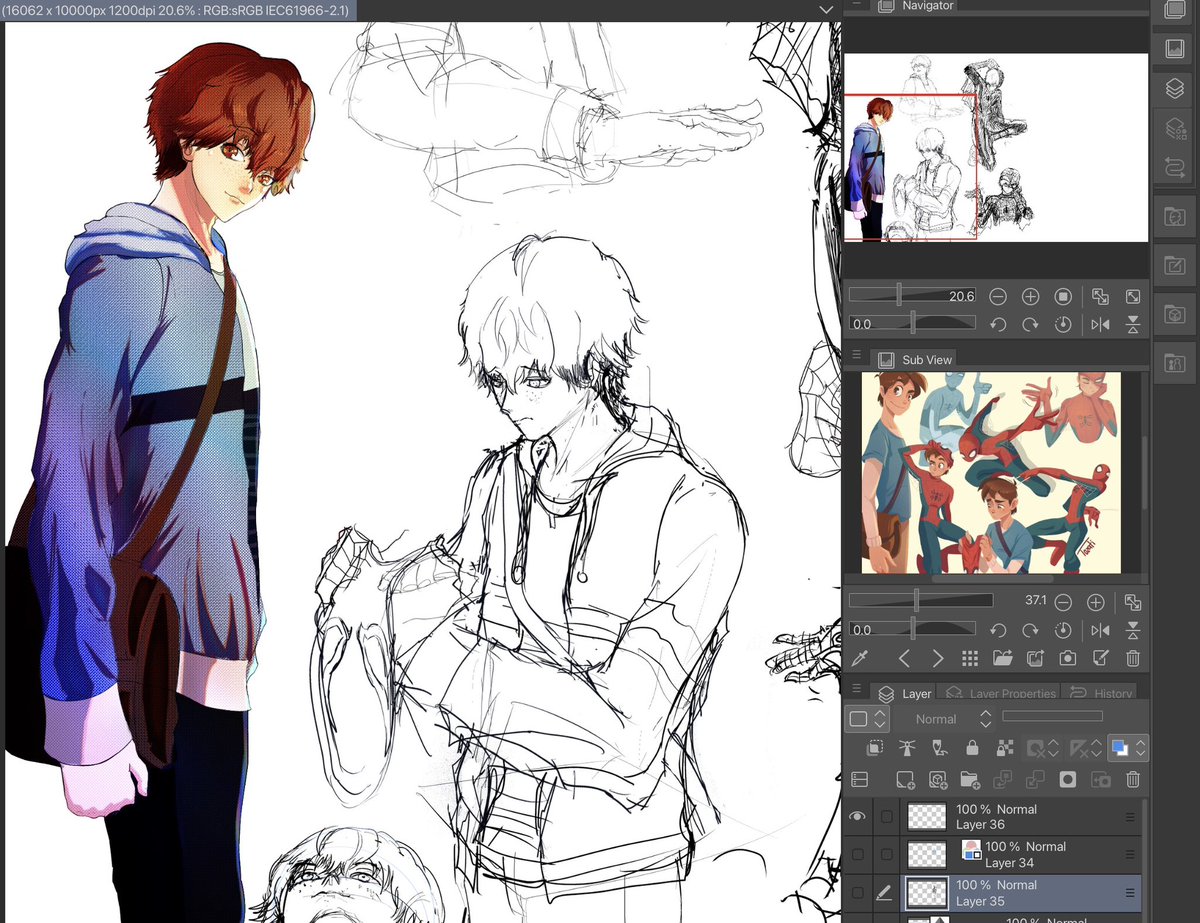Show hidden Layer 34
Image resolution: width=1200 pixels, height=923 pixels.
[x=857, y=855]
